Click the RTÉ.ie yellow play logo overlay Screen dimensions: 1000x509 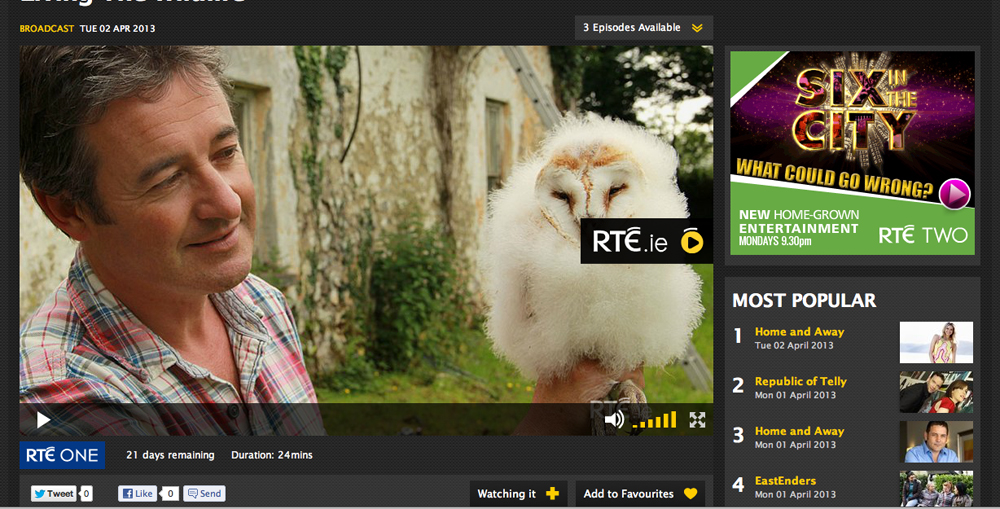(x=647, y=241)
